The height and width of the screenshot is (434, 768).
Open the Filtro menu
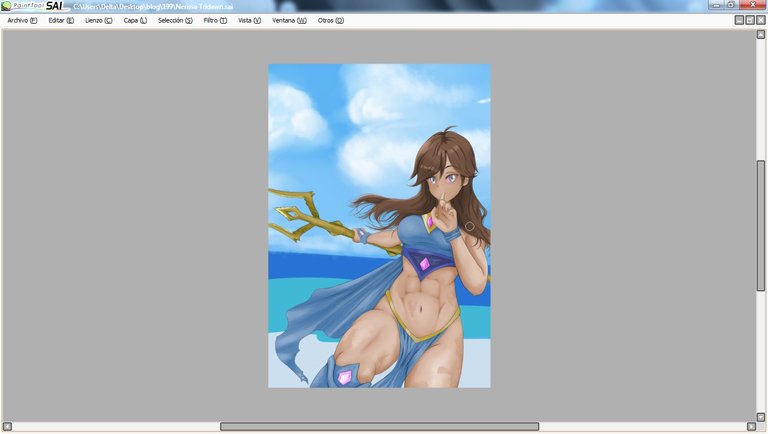[215, 21]
